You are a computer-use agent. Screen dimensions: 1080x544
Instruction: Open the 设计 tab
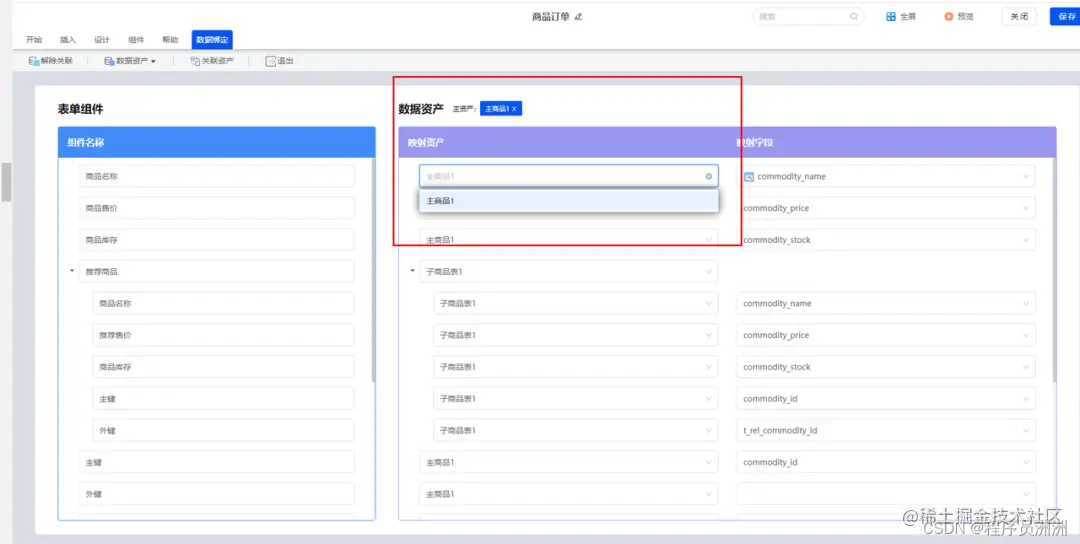(102, 40)
